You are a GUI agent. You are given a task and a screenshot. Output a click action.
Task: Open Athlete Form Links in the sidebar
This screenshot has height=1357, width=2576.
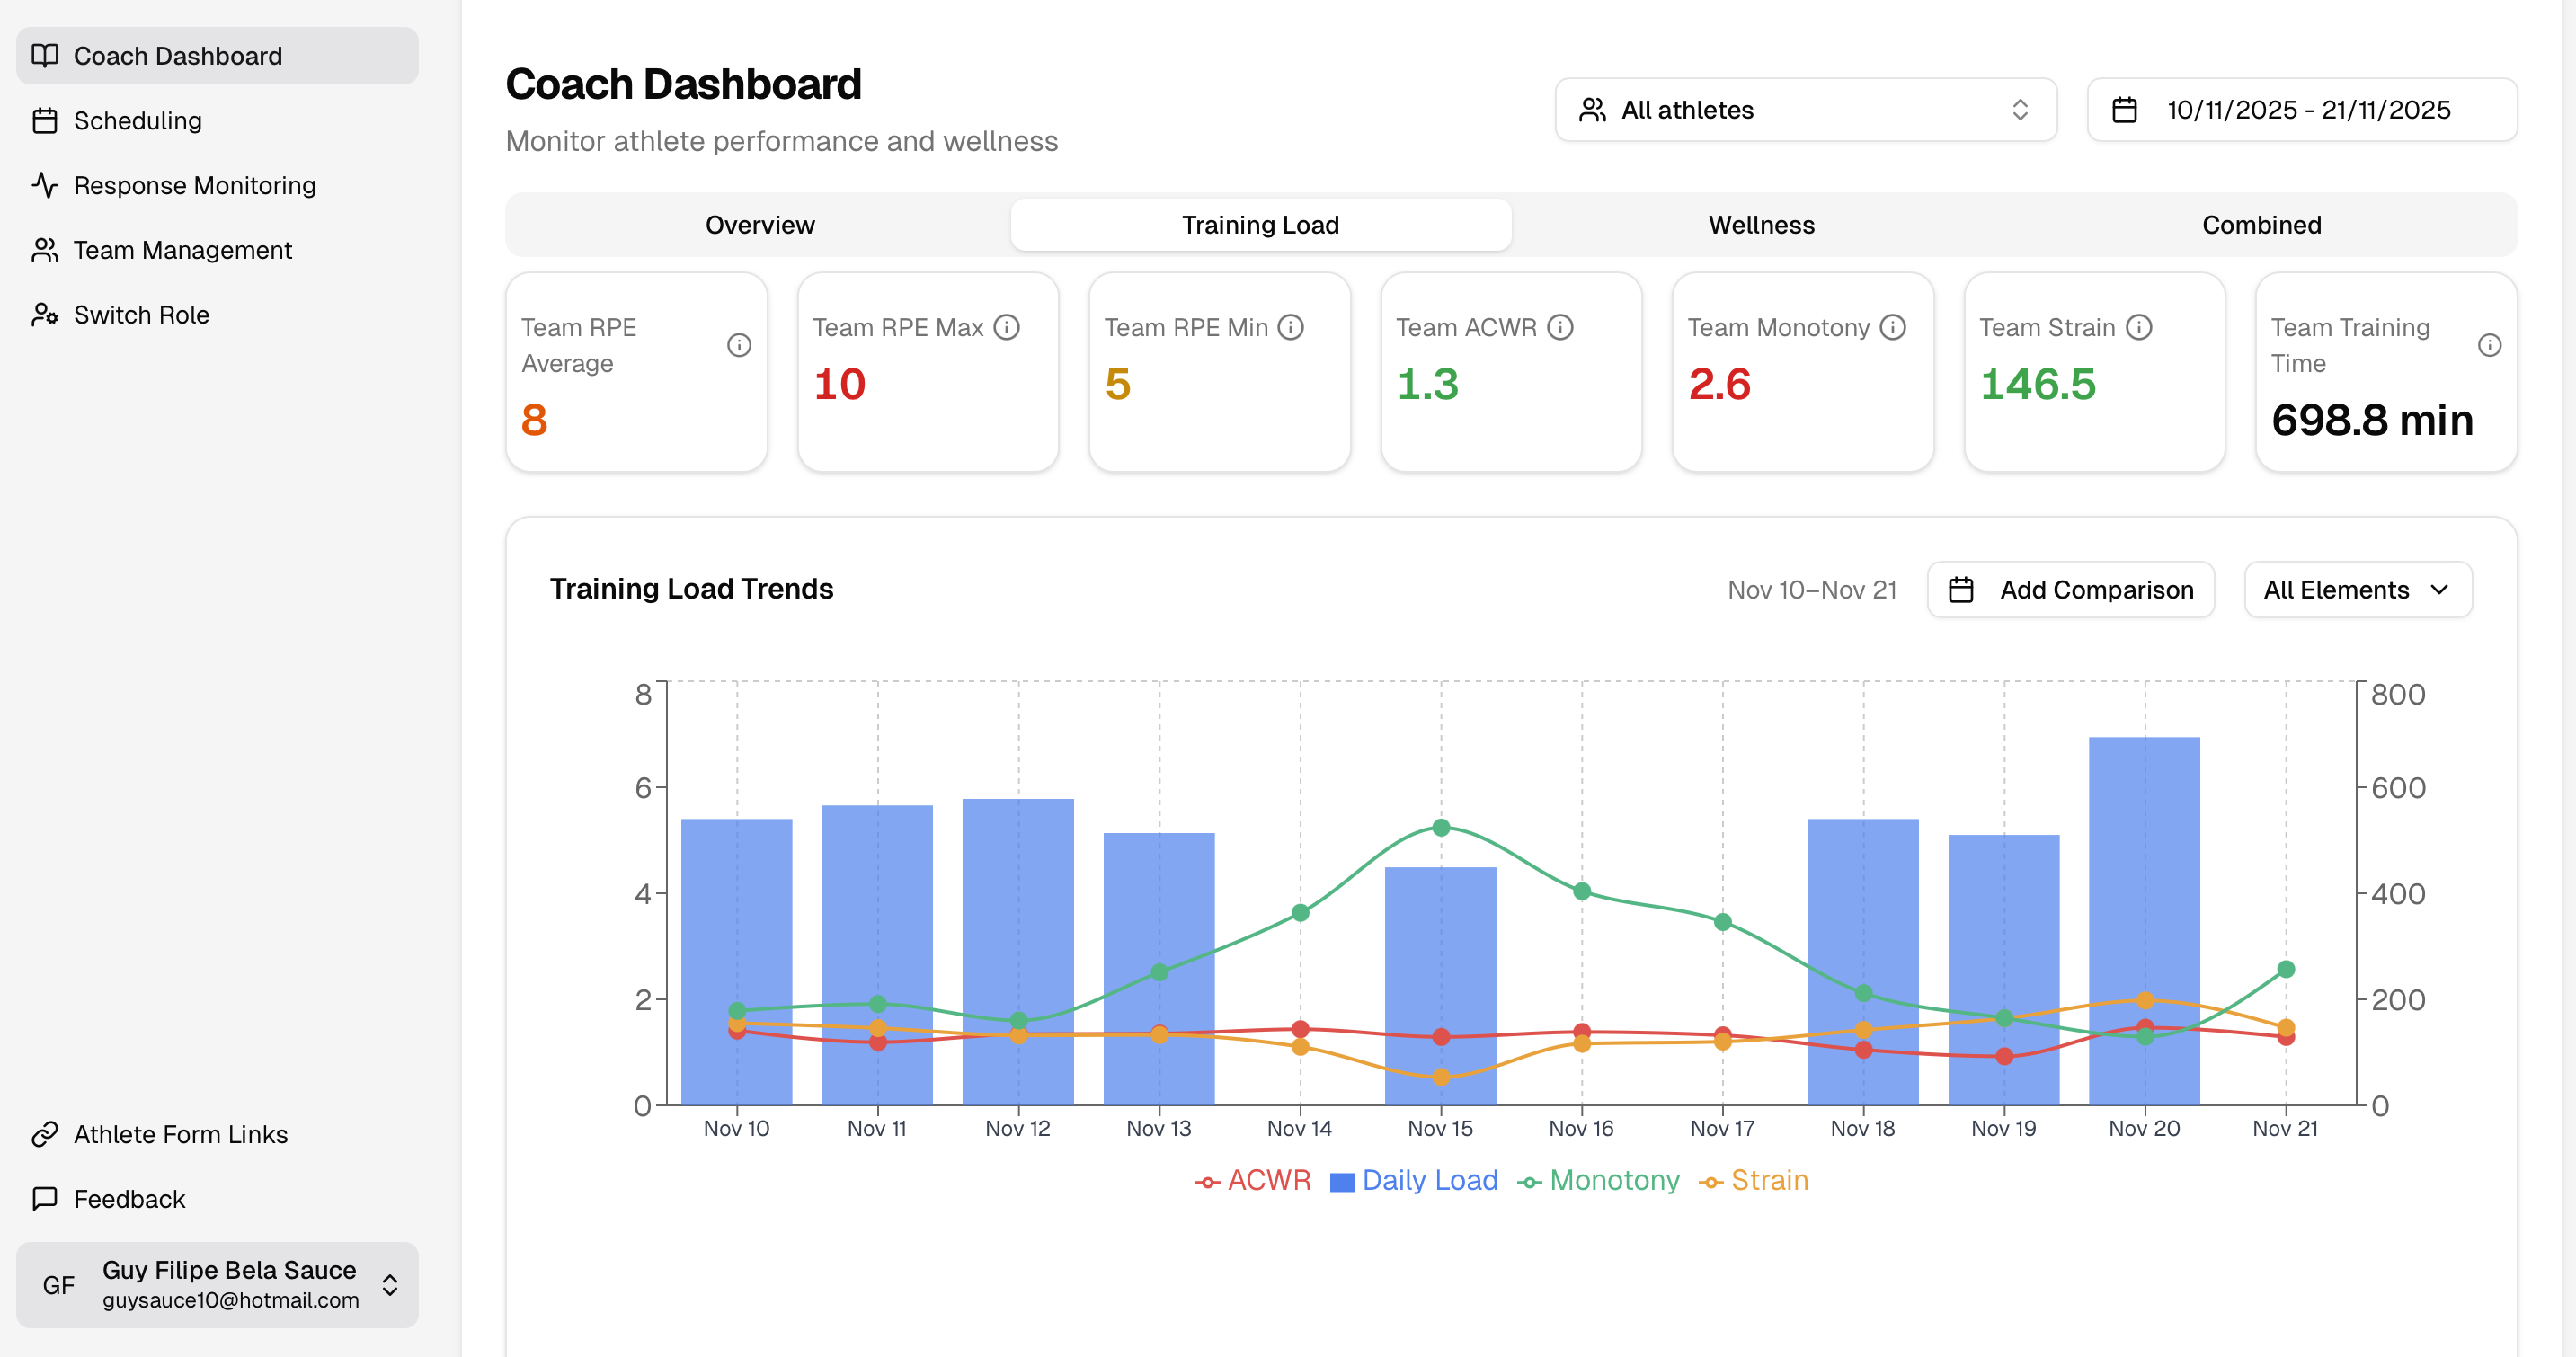click(x=180, y=1134)
